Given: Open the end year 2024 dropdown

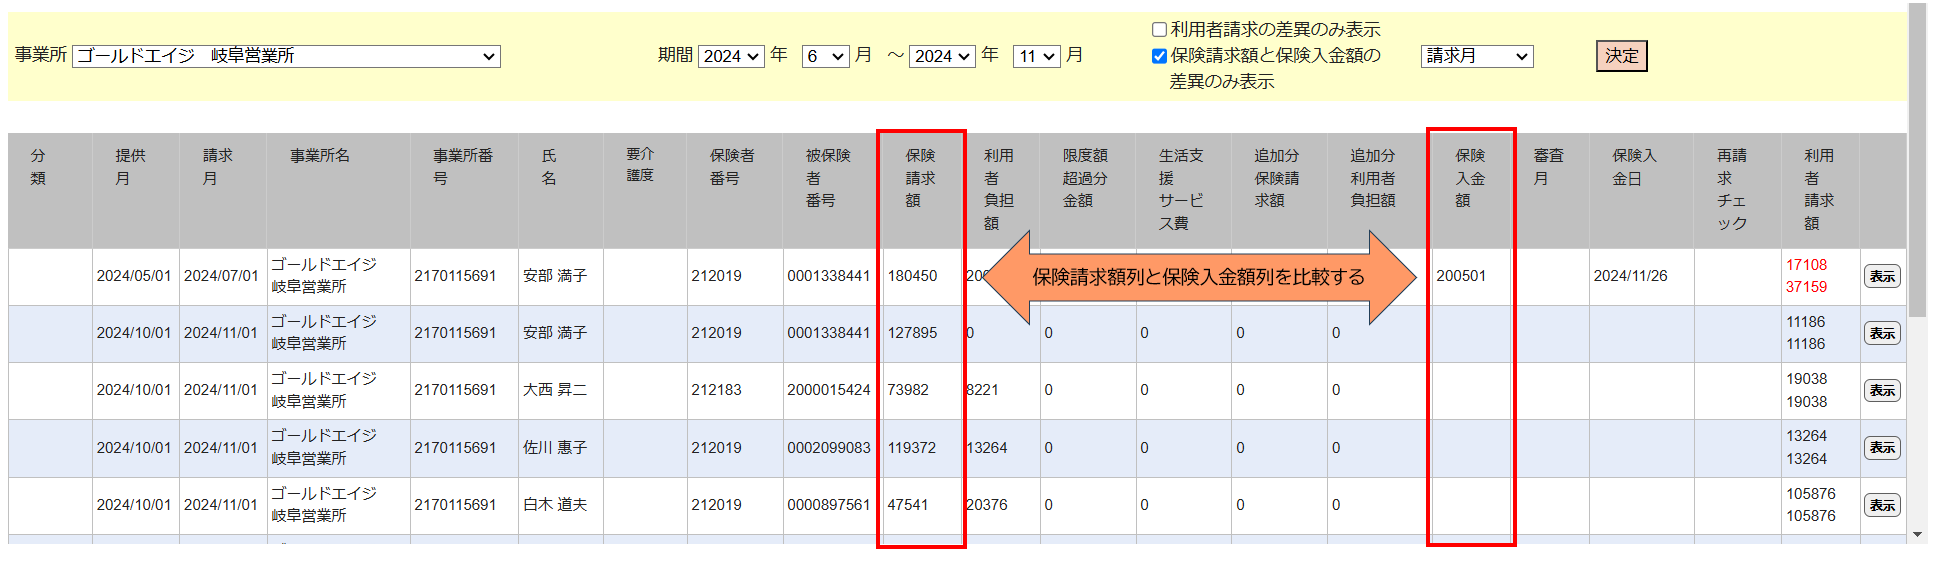Looking at the screenshot, I should [x=941, y=56].
